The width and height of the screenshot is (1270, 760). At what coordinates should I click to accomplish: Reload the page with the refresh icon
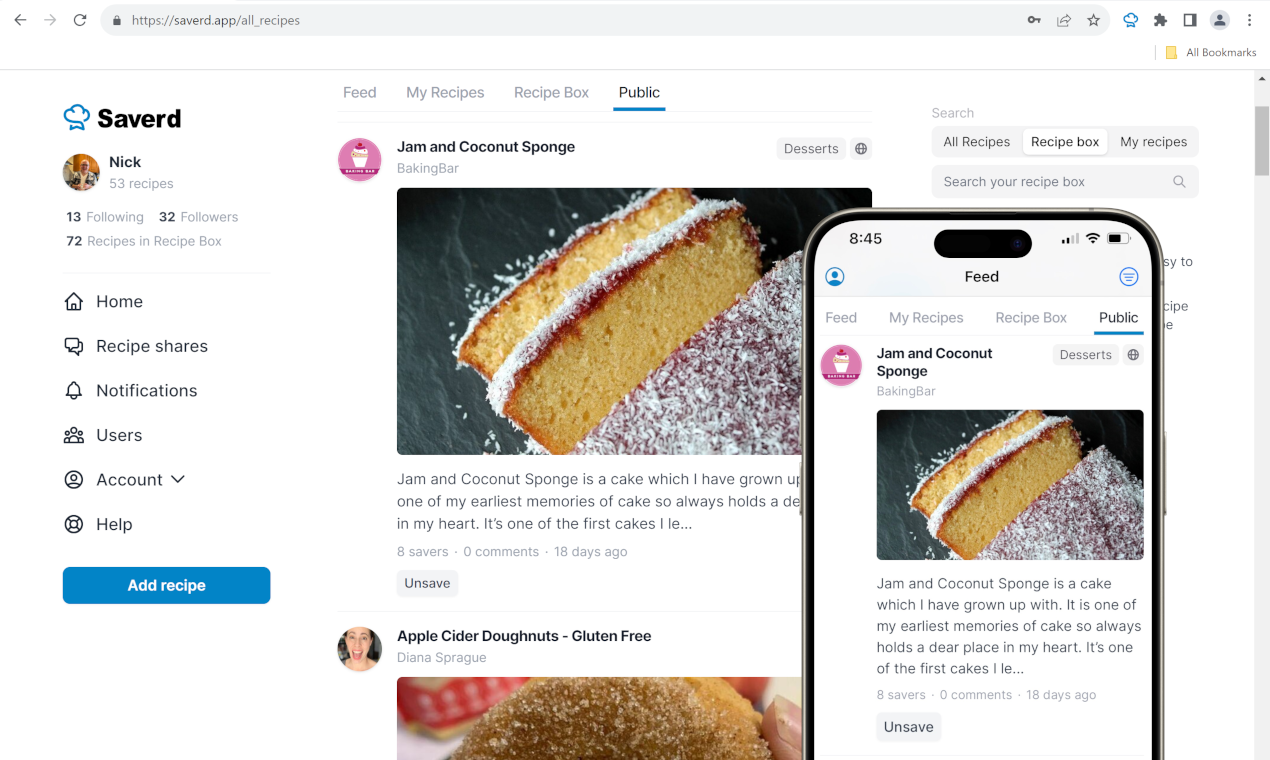click(80, 20)
